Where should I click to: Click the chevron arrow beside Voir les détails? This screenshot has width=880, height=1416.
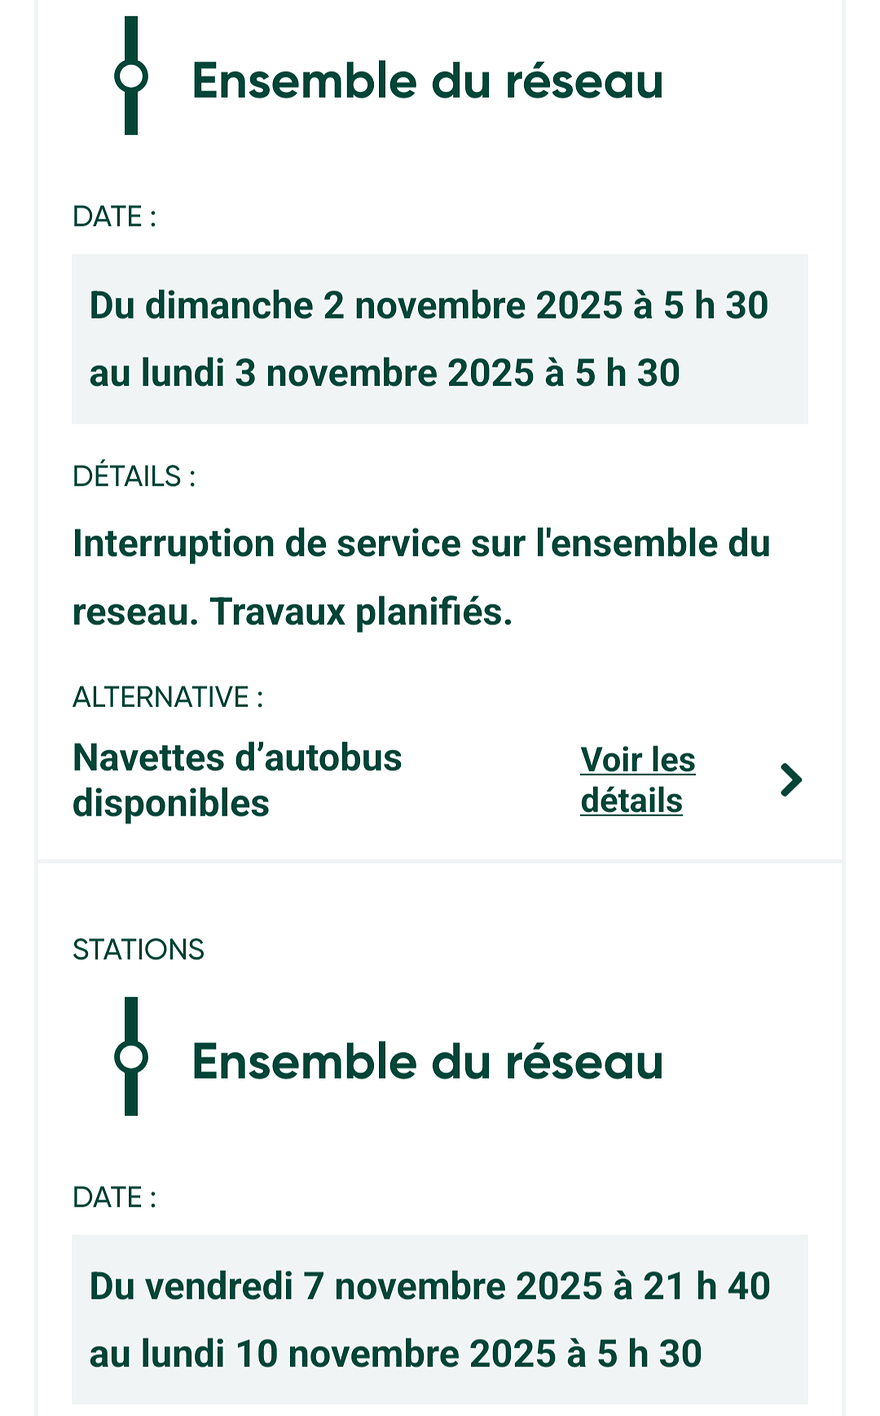coord(791,780)
